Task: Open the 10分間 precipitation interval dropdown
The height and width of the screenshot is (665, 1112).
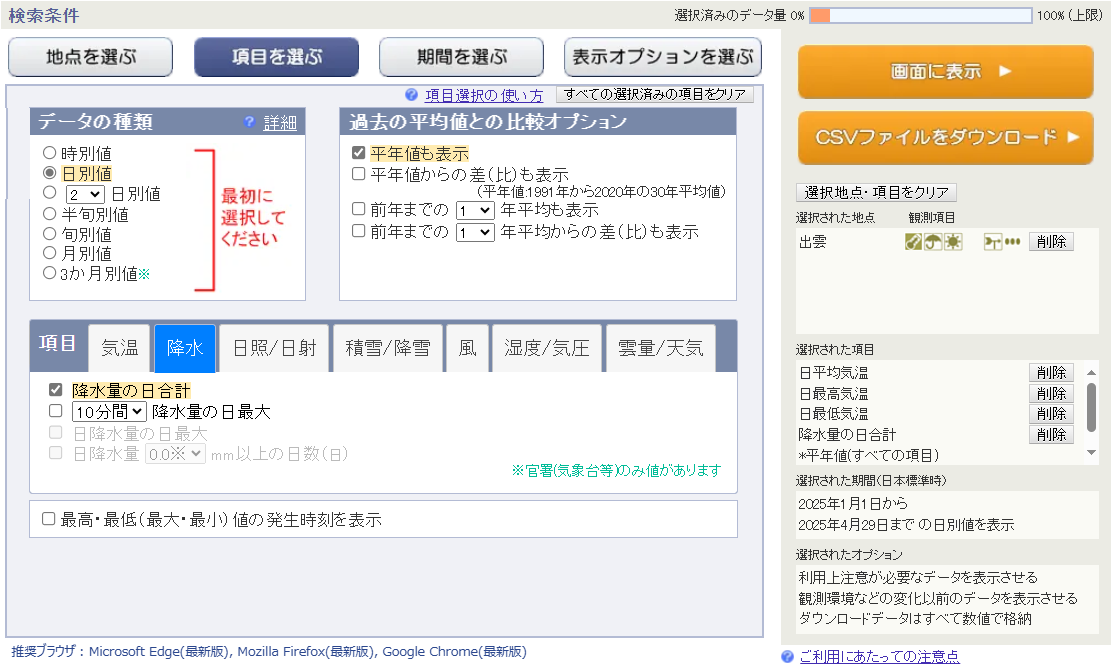Action: coord(109,411)
